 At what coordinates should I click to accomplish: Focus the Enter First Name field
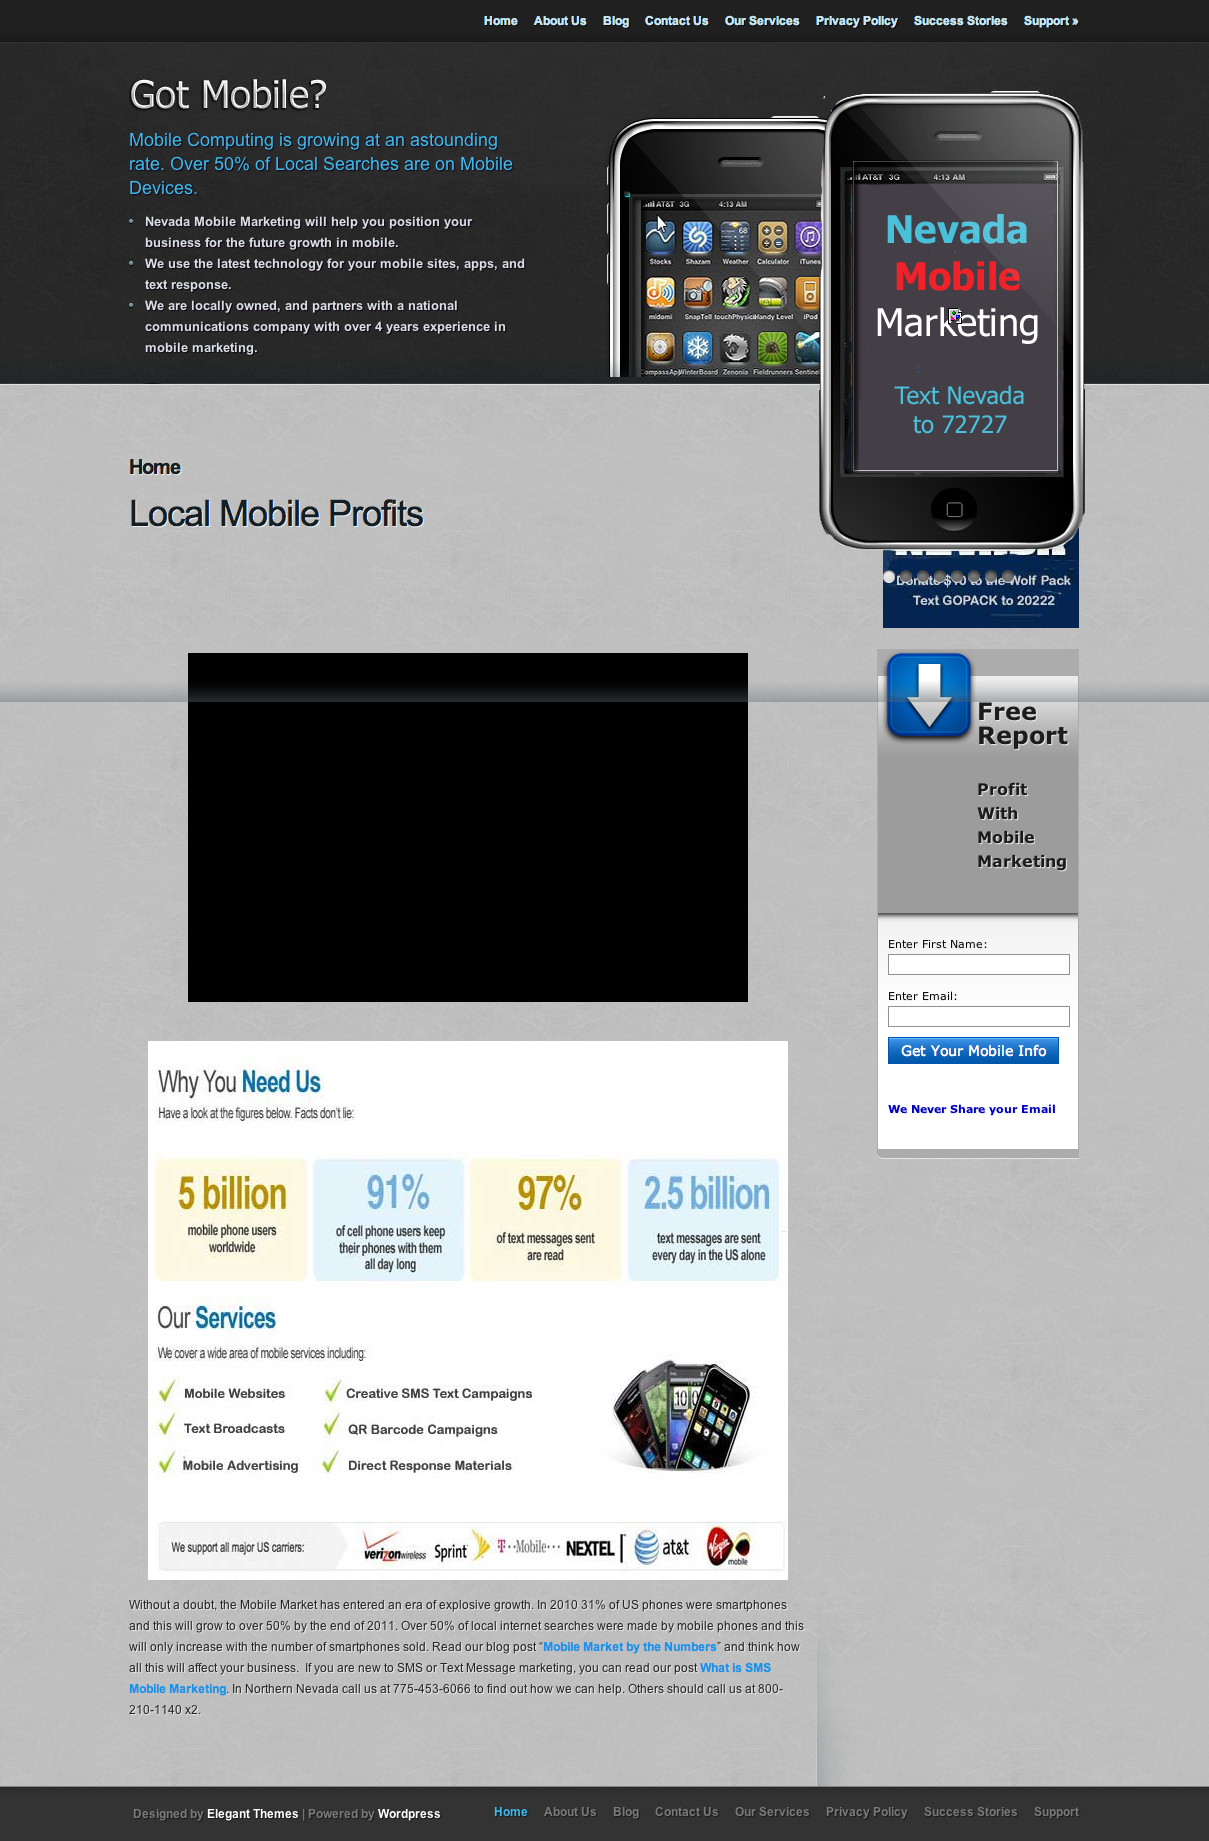point(978,965)
